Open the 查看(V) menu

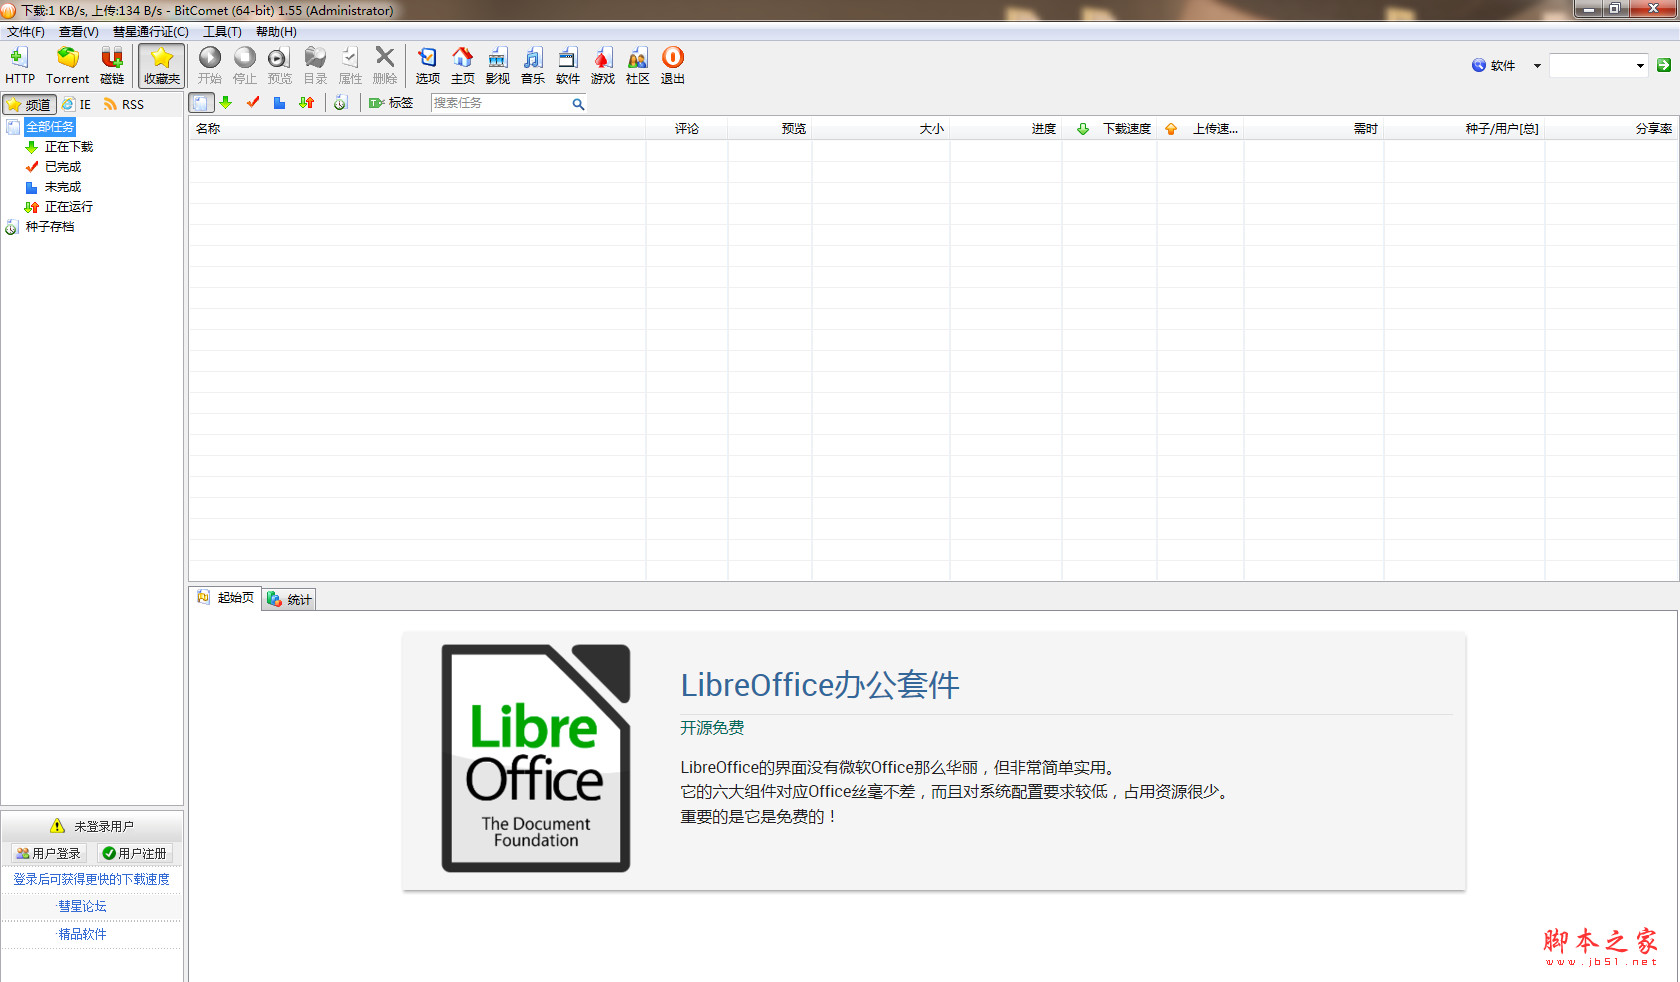[79, 32]
